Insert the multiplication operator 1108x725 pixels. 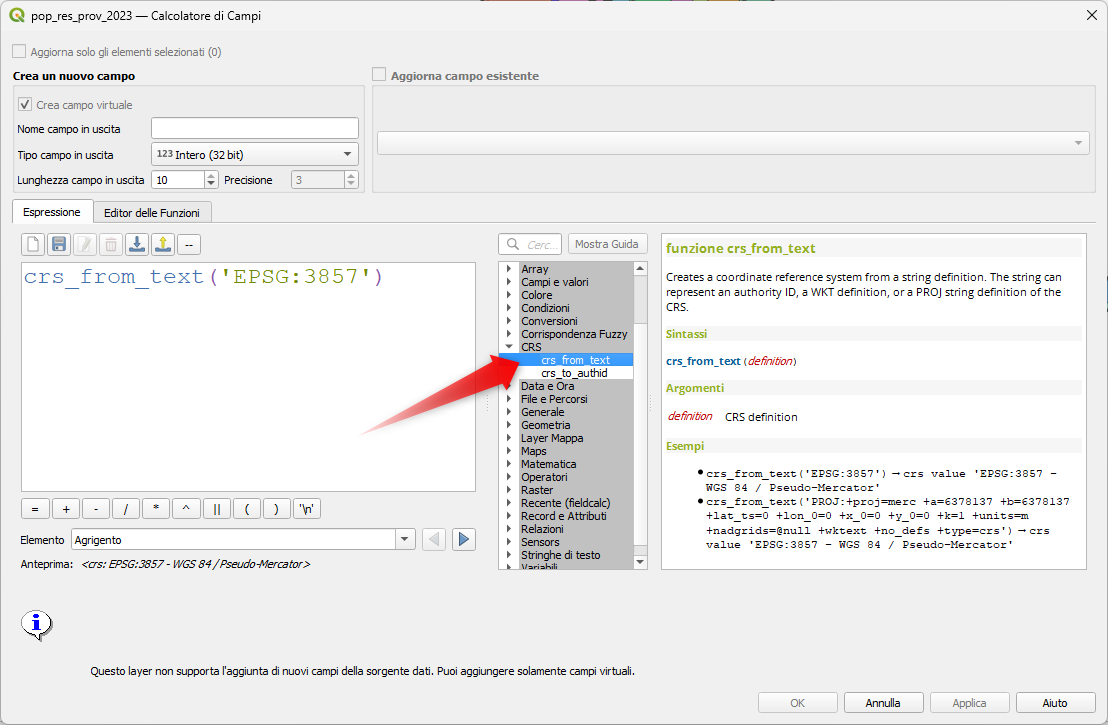point(156,509)
